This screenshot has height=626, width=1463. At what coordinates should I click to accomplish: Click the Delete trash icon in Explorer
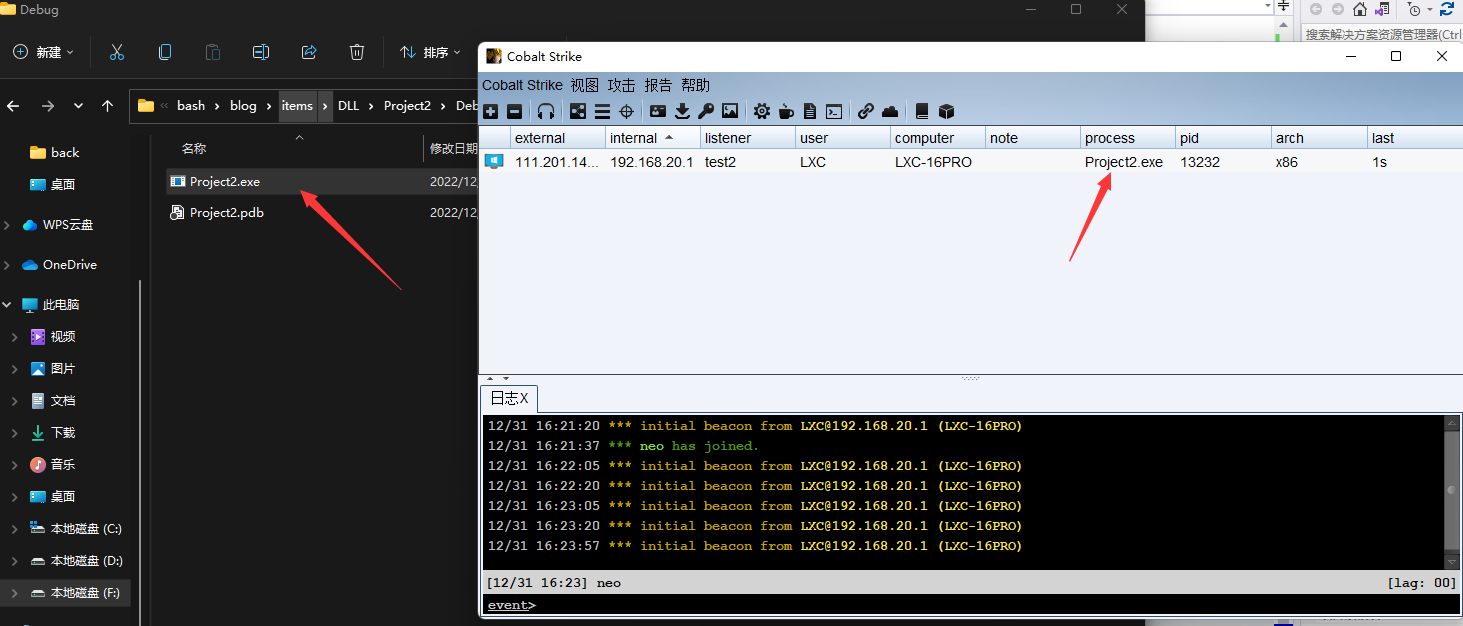click(x=357, y=52)
